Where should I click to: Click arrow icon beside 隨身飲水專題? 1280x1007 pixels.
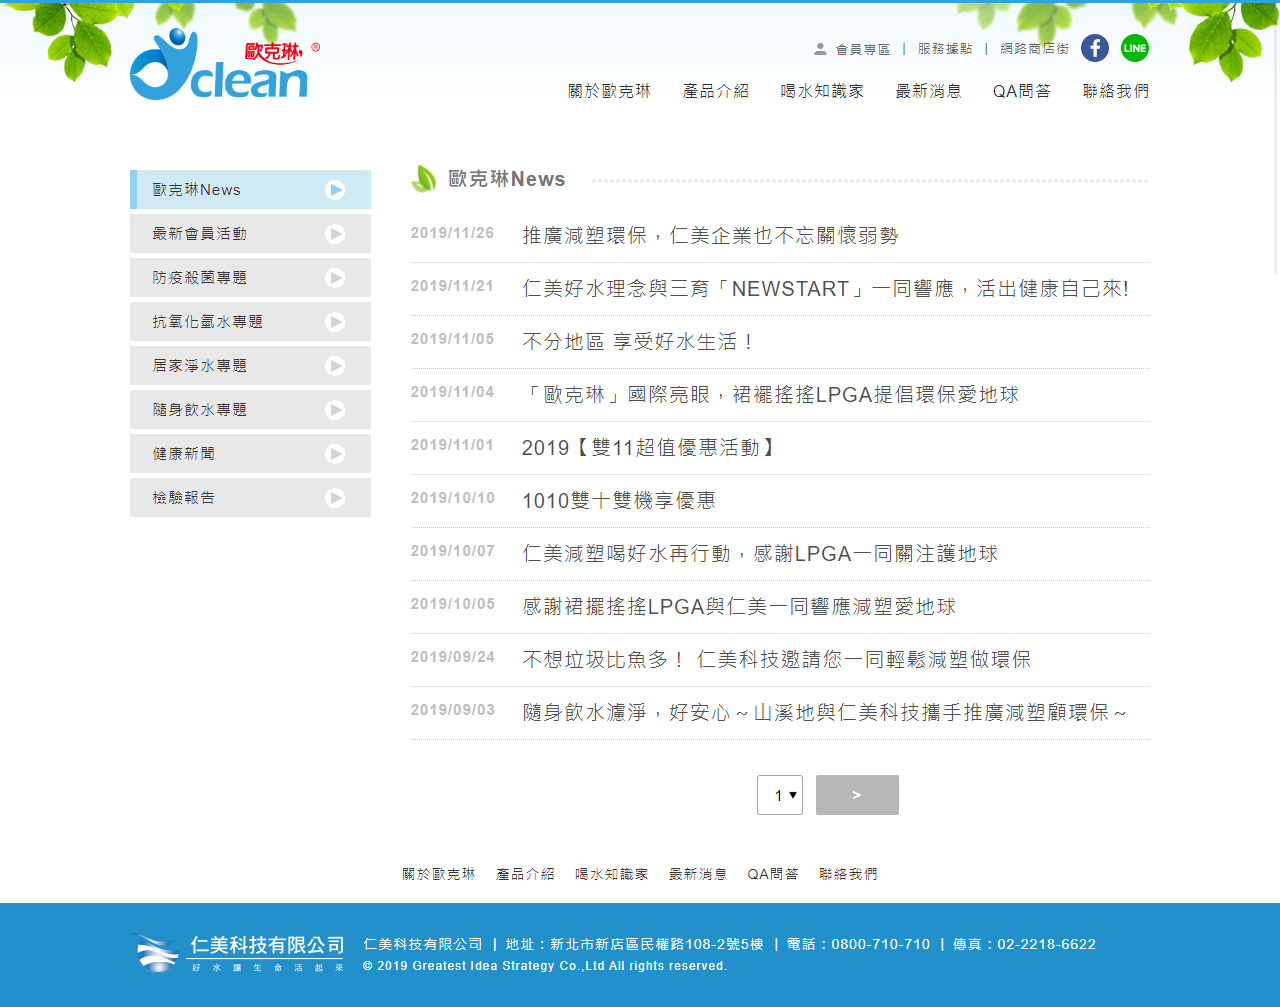(336, 410)
